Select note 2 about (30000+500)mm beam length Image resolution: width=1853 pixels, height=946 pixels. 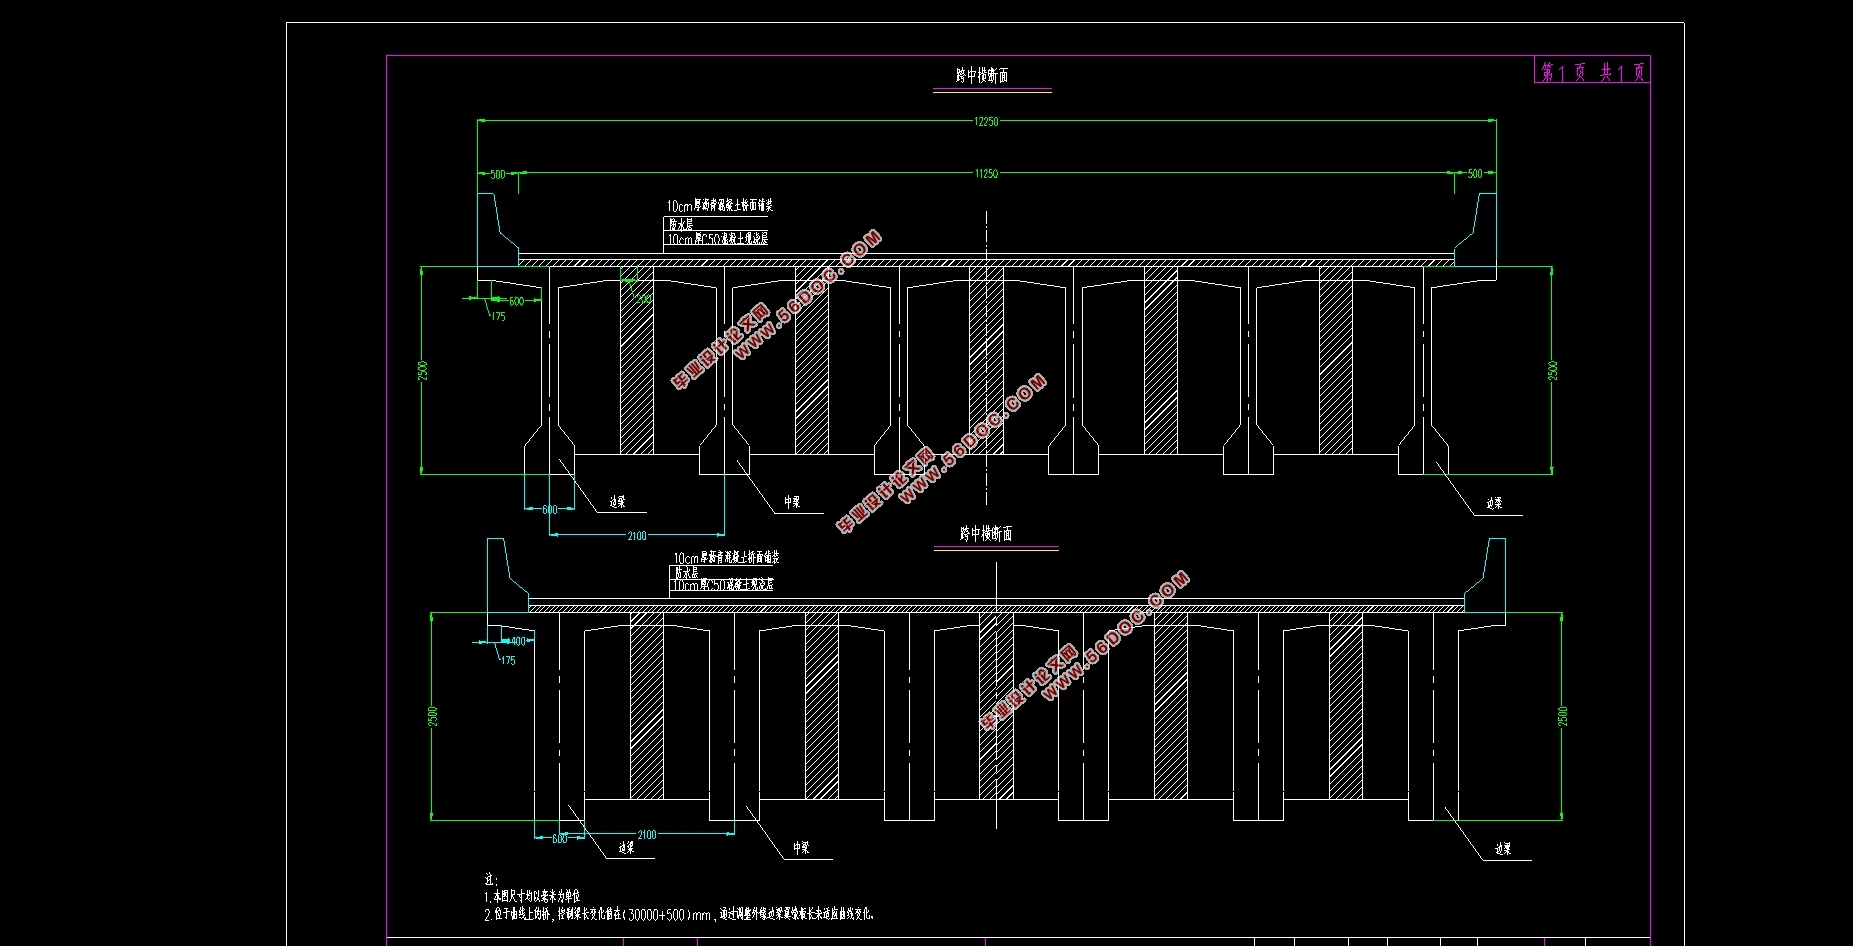(x=679, y=914)
